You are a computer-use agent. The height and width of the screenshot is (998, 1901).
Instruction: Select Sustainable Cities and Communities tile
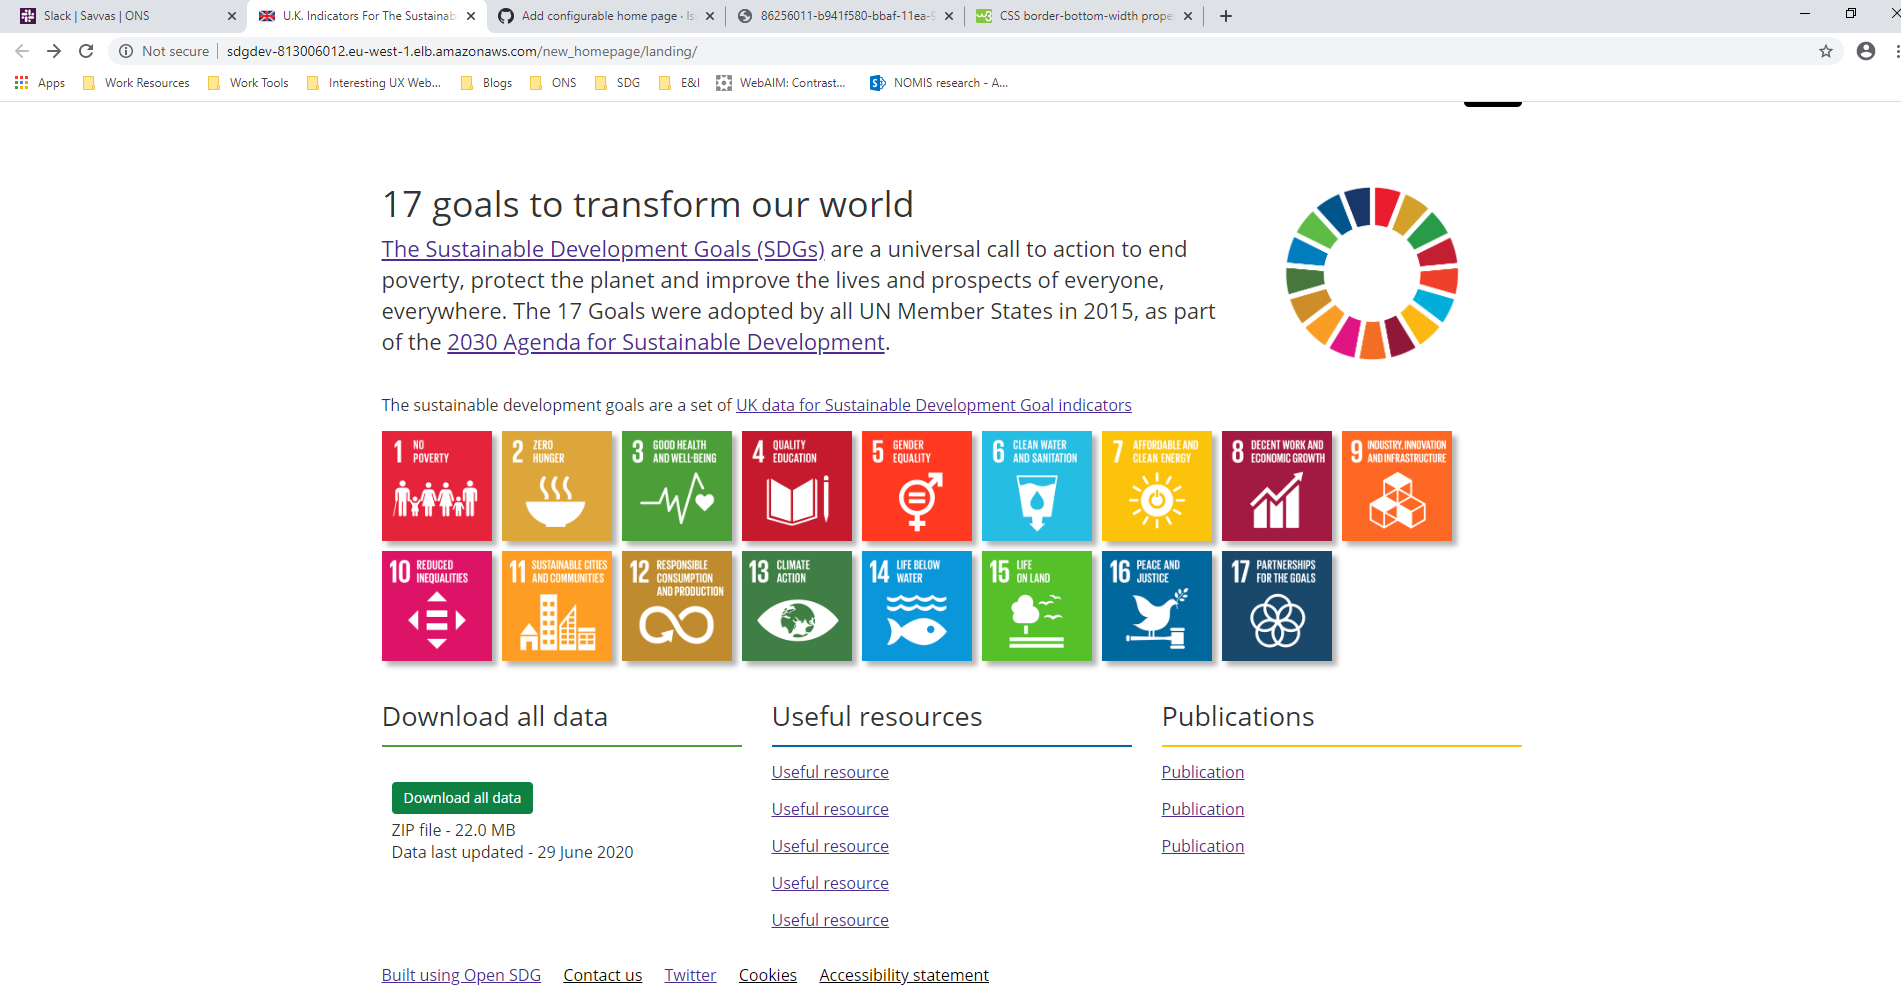tap(557, 606)
